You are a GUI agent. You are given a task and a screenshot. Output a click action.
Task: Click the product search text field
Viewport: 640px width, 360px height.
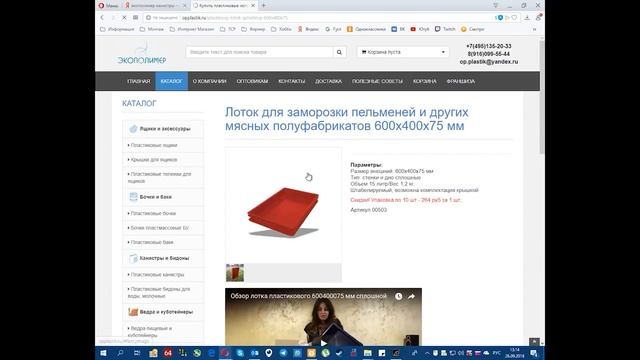pyautogui.click(x=259, y=52)
